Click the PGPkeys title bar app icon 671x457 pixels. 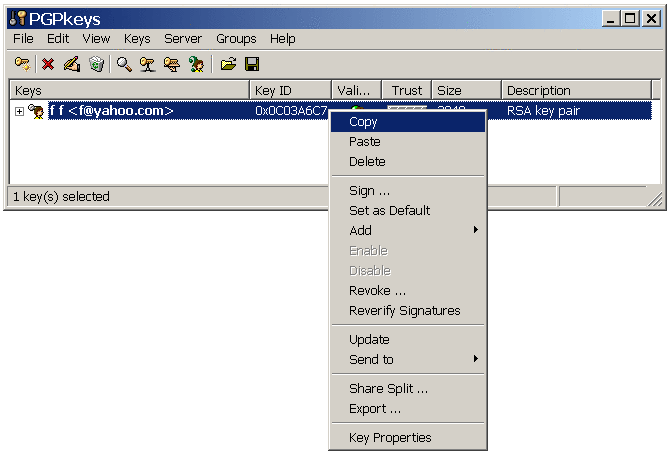coord(18,18)
